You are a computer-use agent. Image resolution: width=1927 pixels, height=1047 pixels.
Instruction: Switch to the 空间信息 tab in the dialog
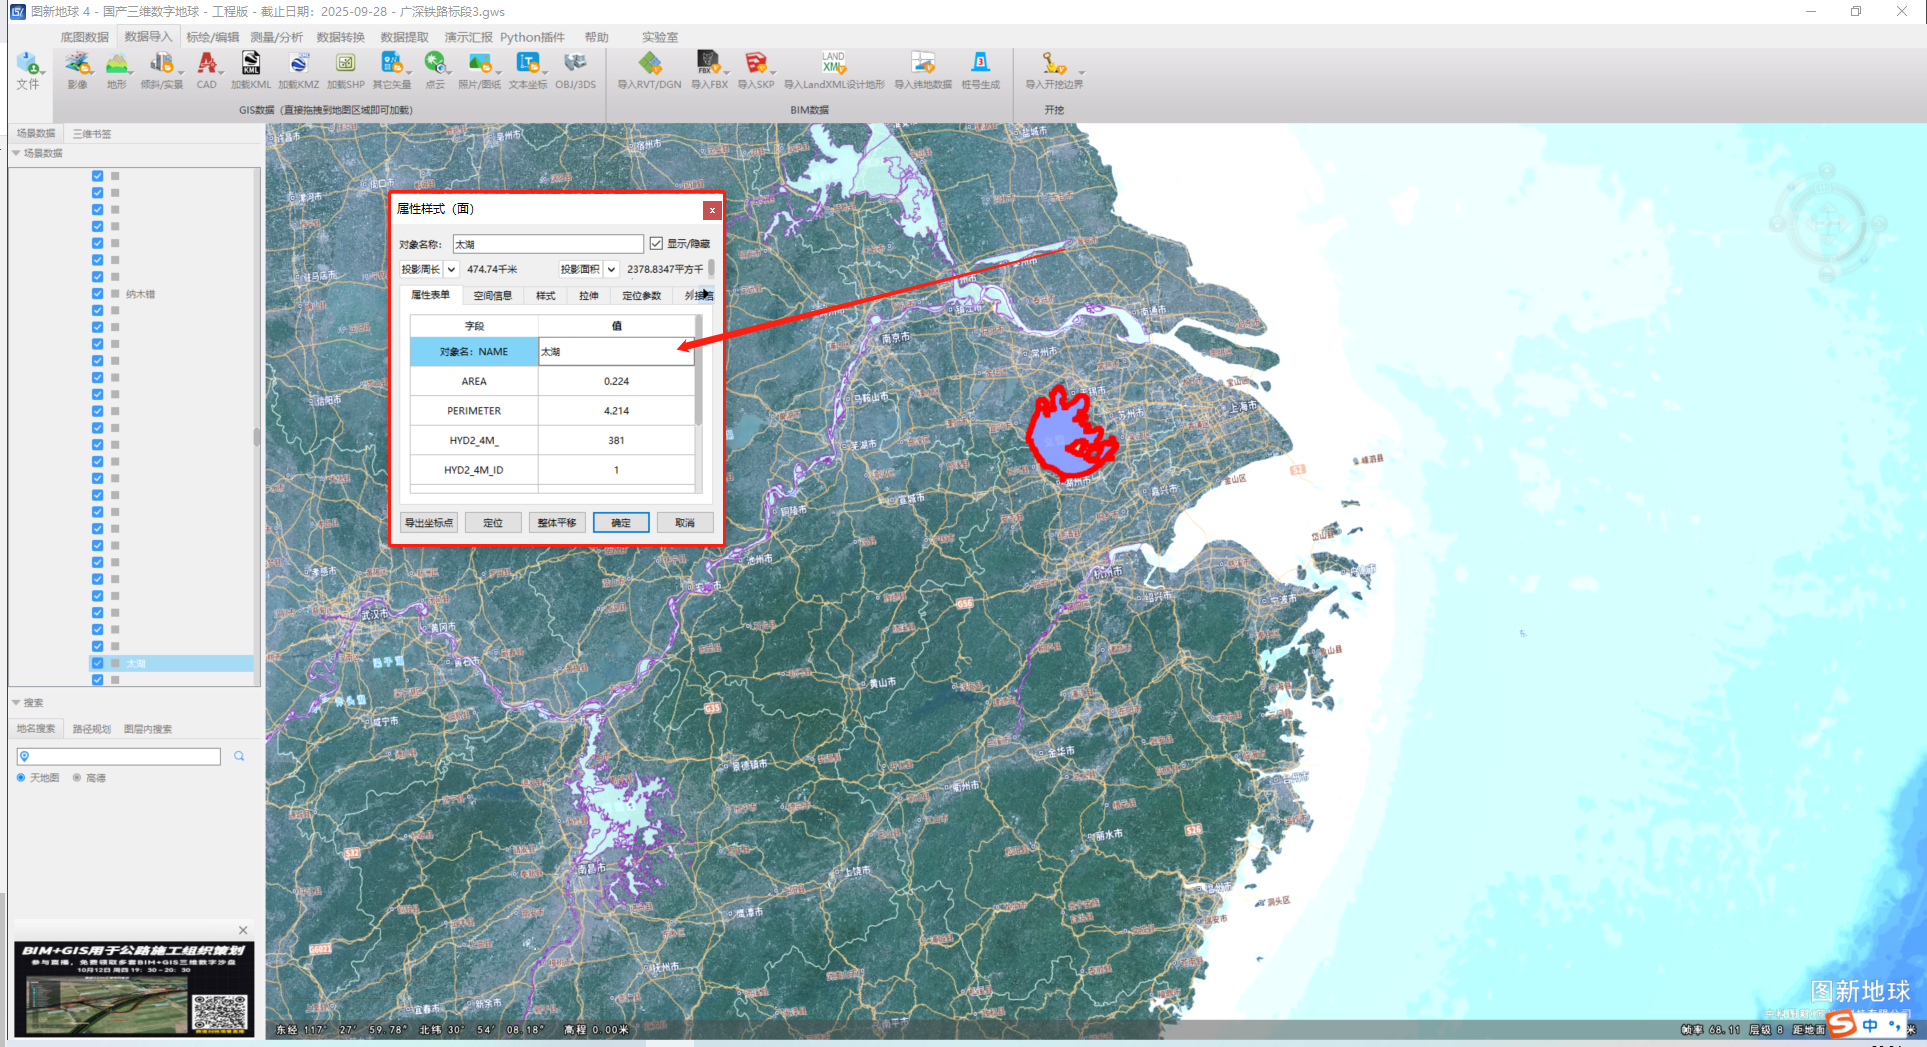[493, 296]
